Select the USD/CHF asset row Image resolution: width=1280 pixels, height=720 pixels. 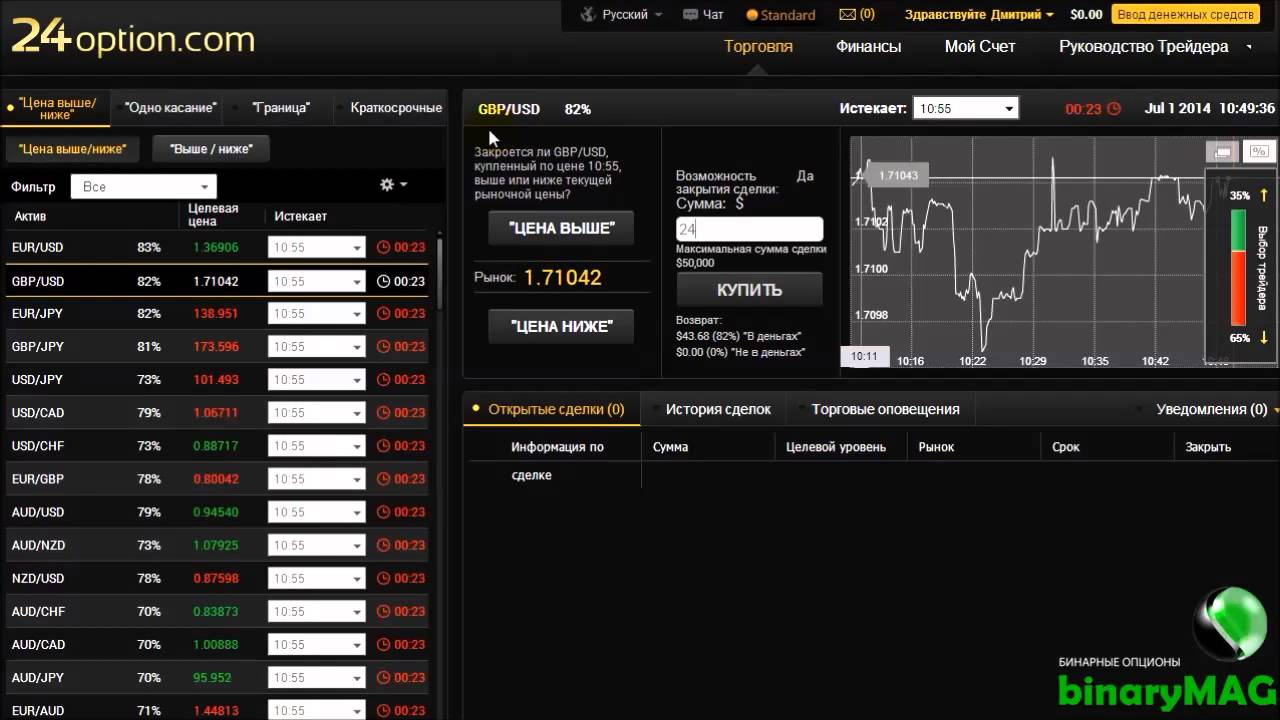pos(216,445)
